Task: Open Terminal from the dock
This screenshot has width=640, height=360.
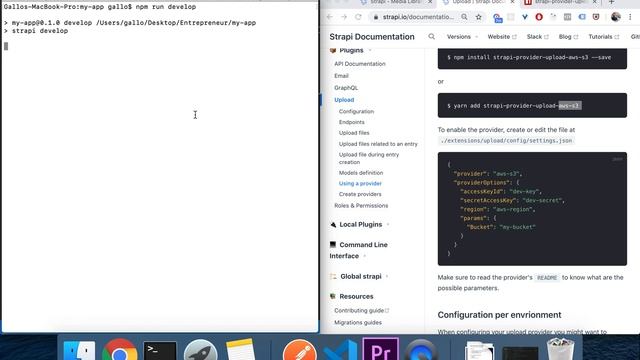Action: click(160, 351)
